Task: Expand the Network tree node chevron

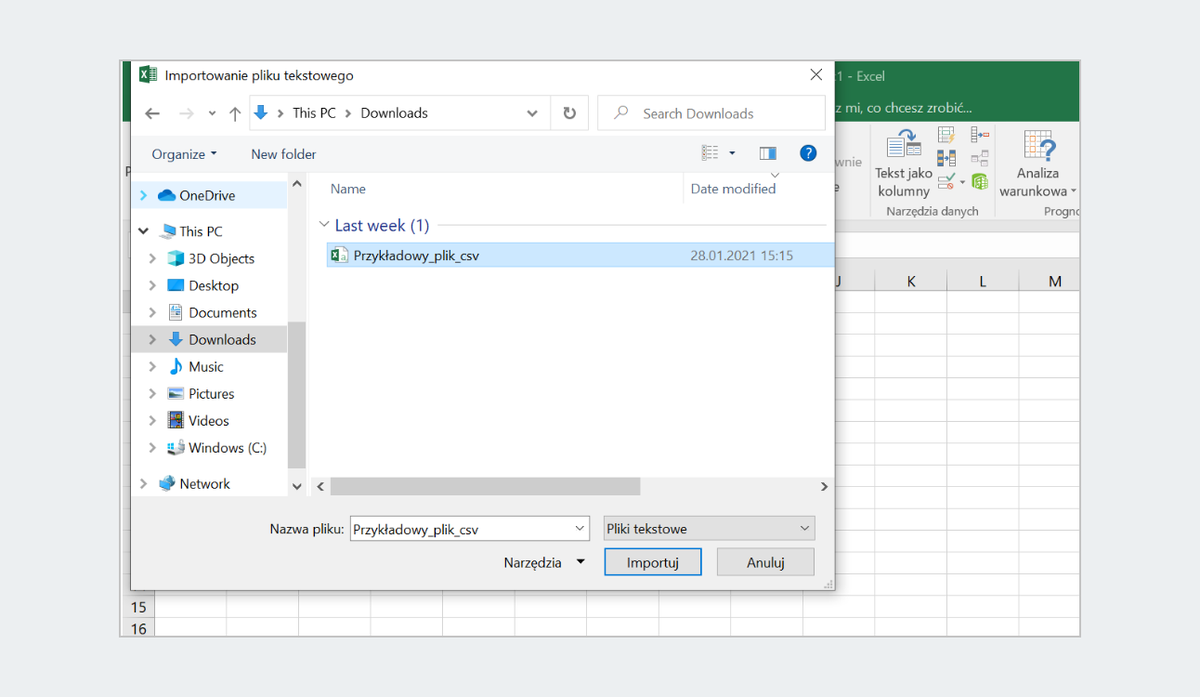Action: 143,484
